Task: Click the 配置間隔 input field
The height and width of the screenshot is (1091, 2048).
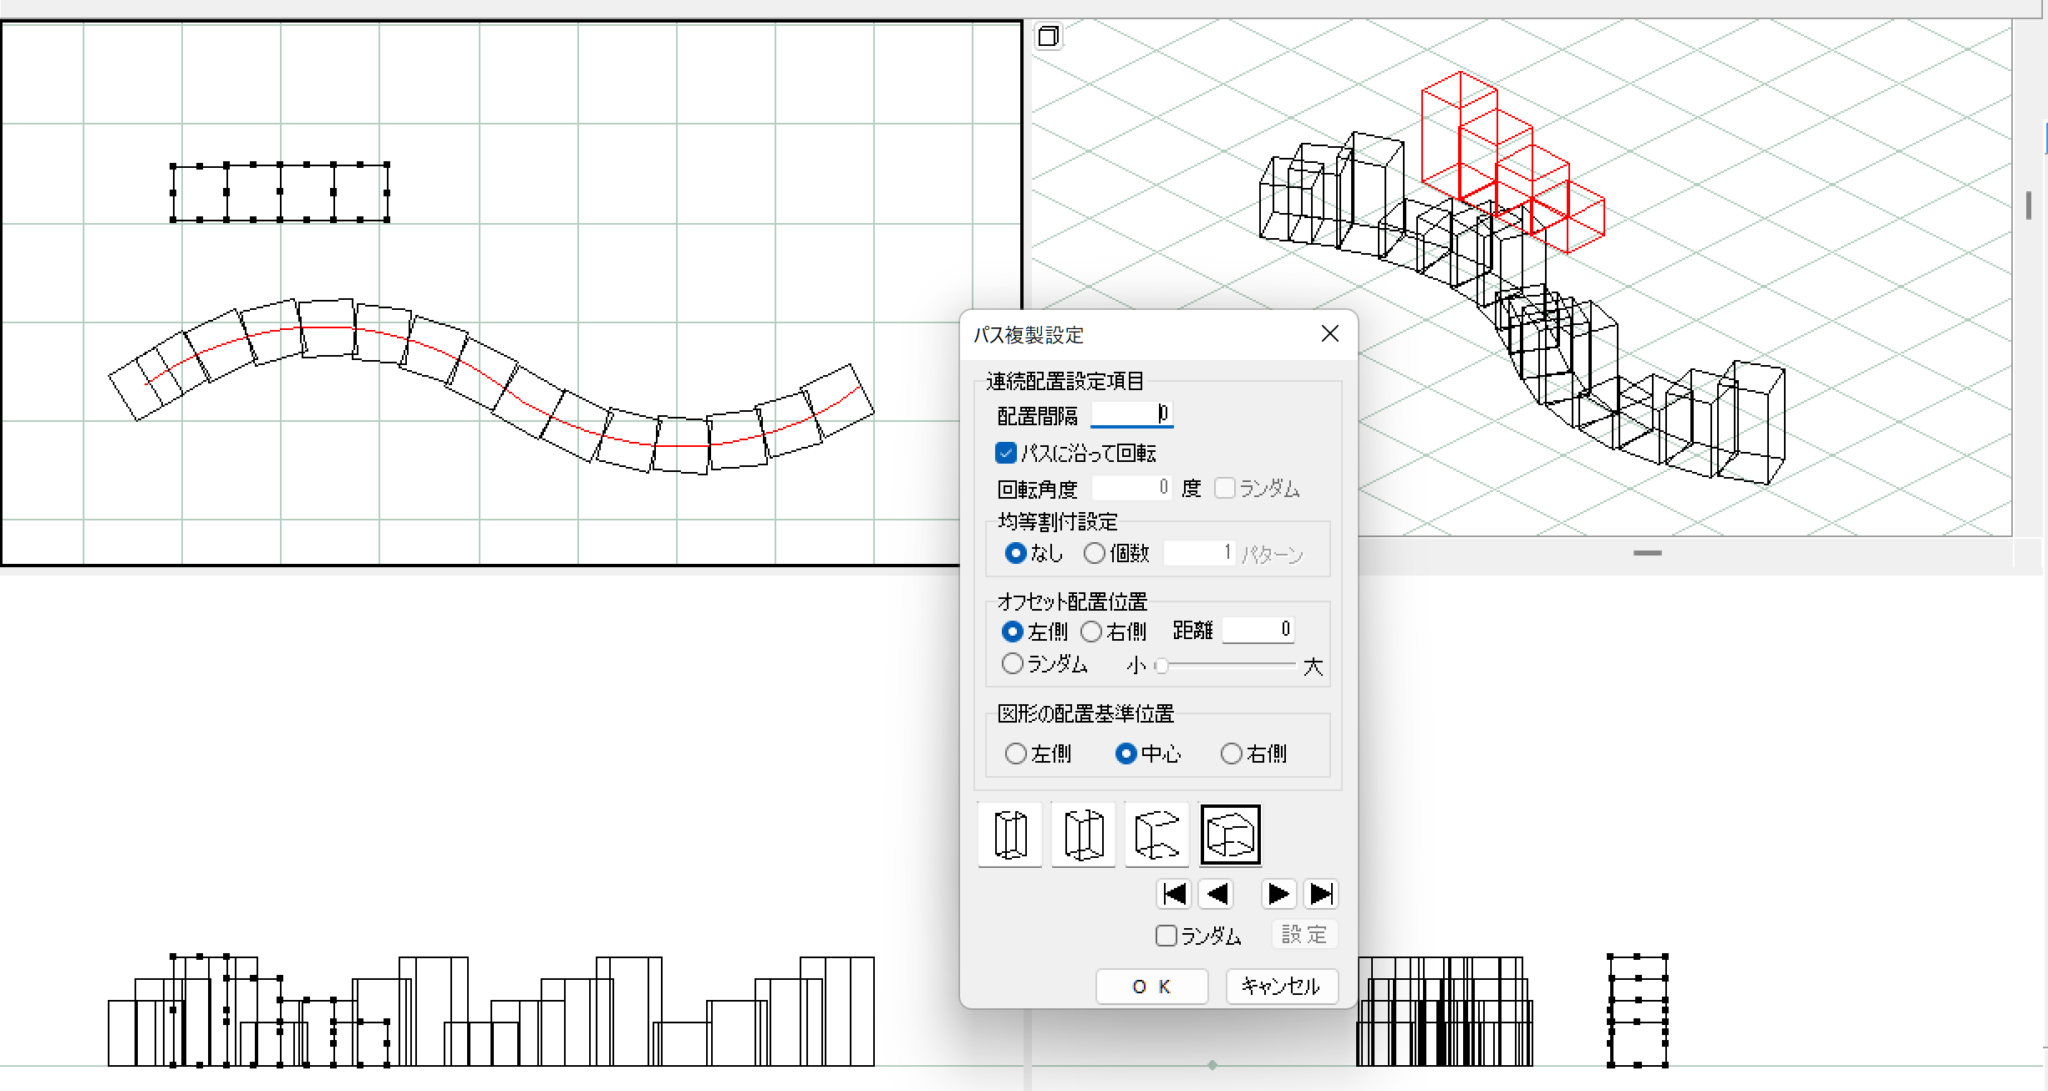Action: point(1131,414)
